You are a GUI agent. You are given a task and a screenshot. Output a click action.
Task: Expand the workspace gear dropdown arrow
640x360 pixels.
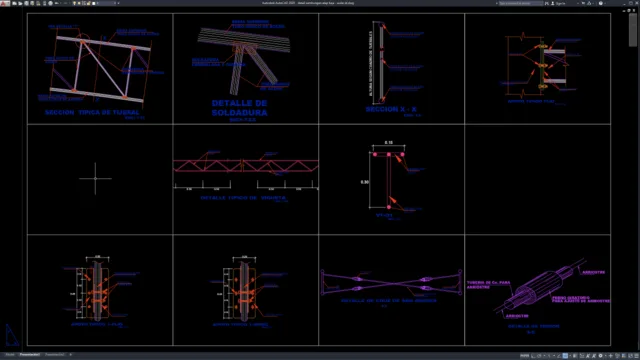pyautogui.click(x=606, y=356)
